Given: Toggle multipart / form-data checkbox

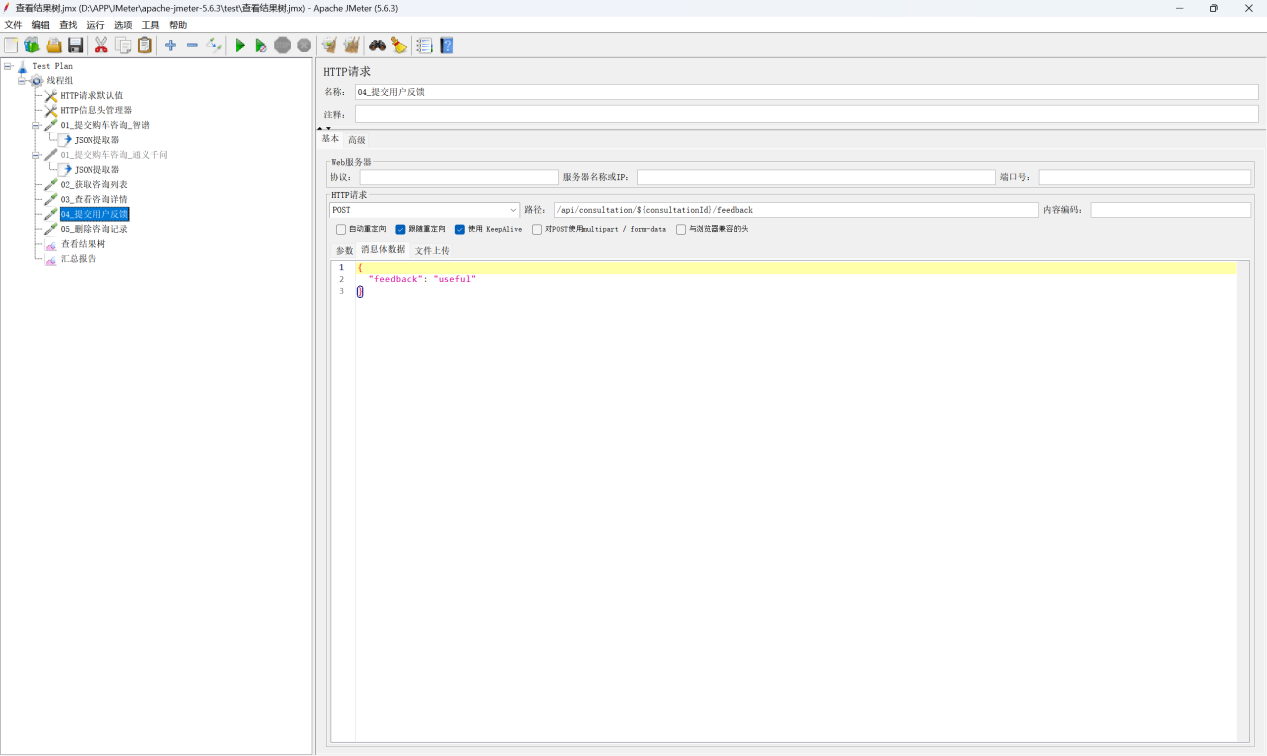Looking at the screenshot, I should [x=537, y=229].
